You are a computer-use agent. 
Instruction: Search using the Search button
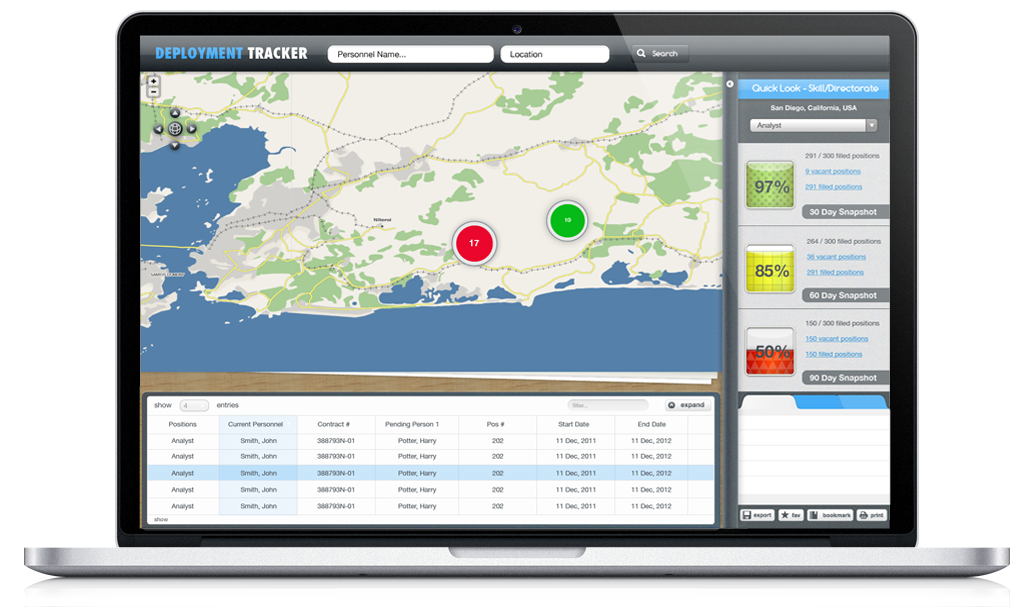pyautogui.click(x=658, y=54)
